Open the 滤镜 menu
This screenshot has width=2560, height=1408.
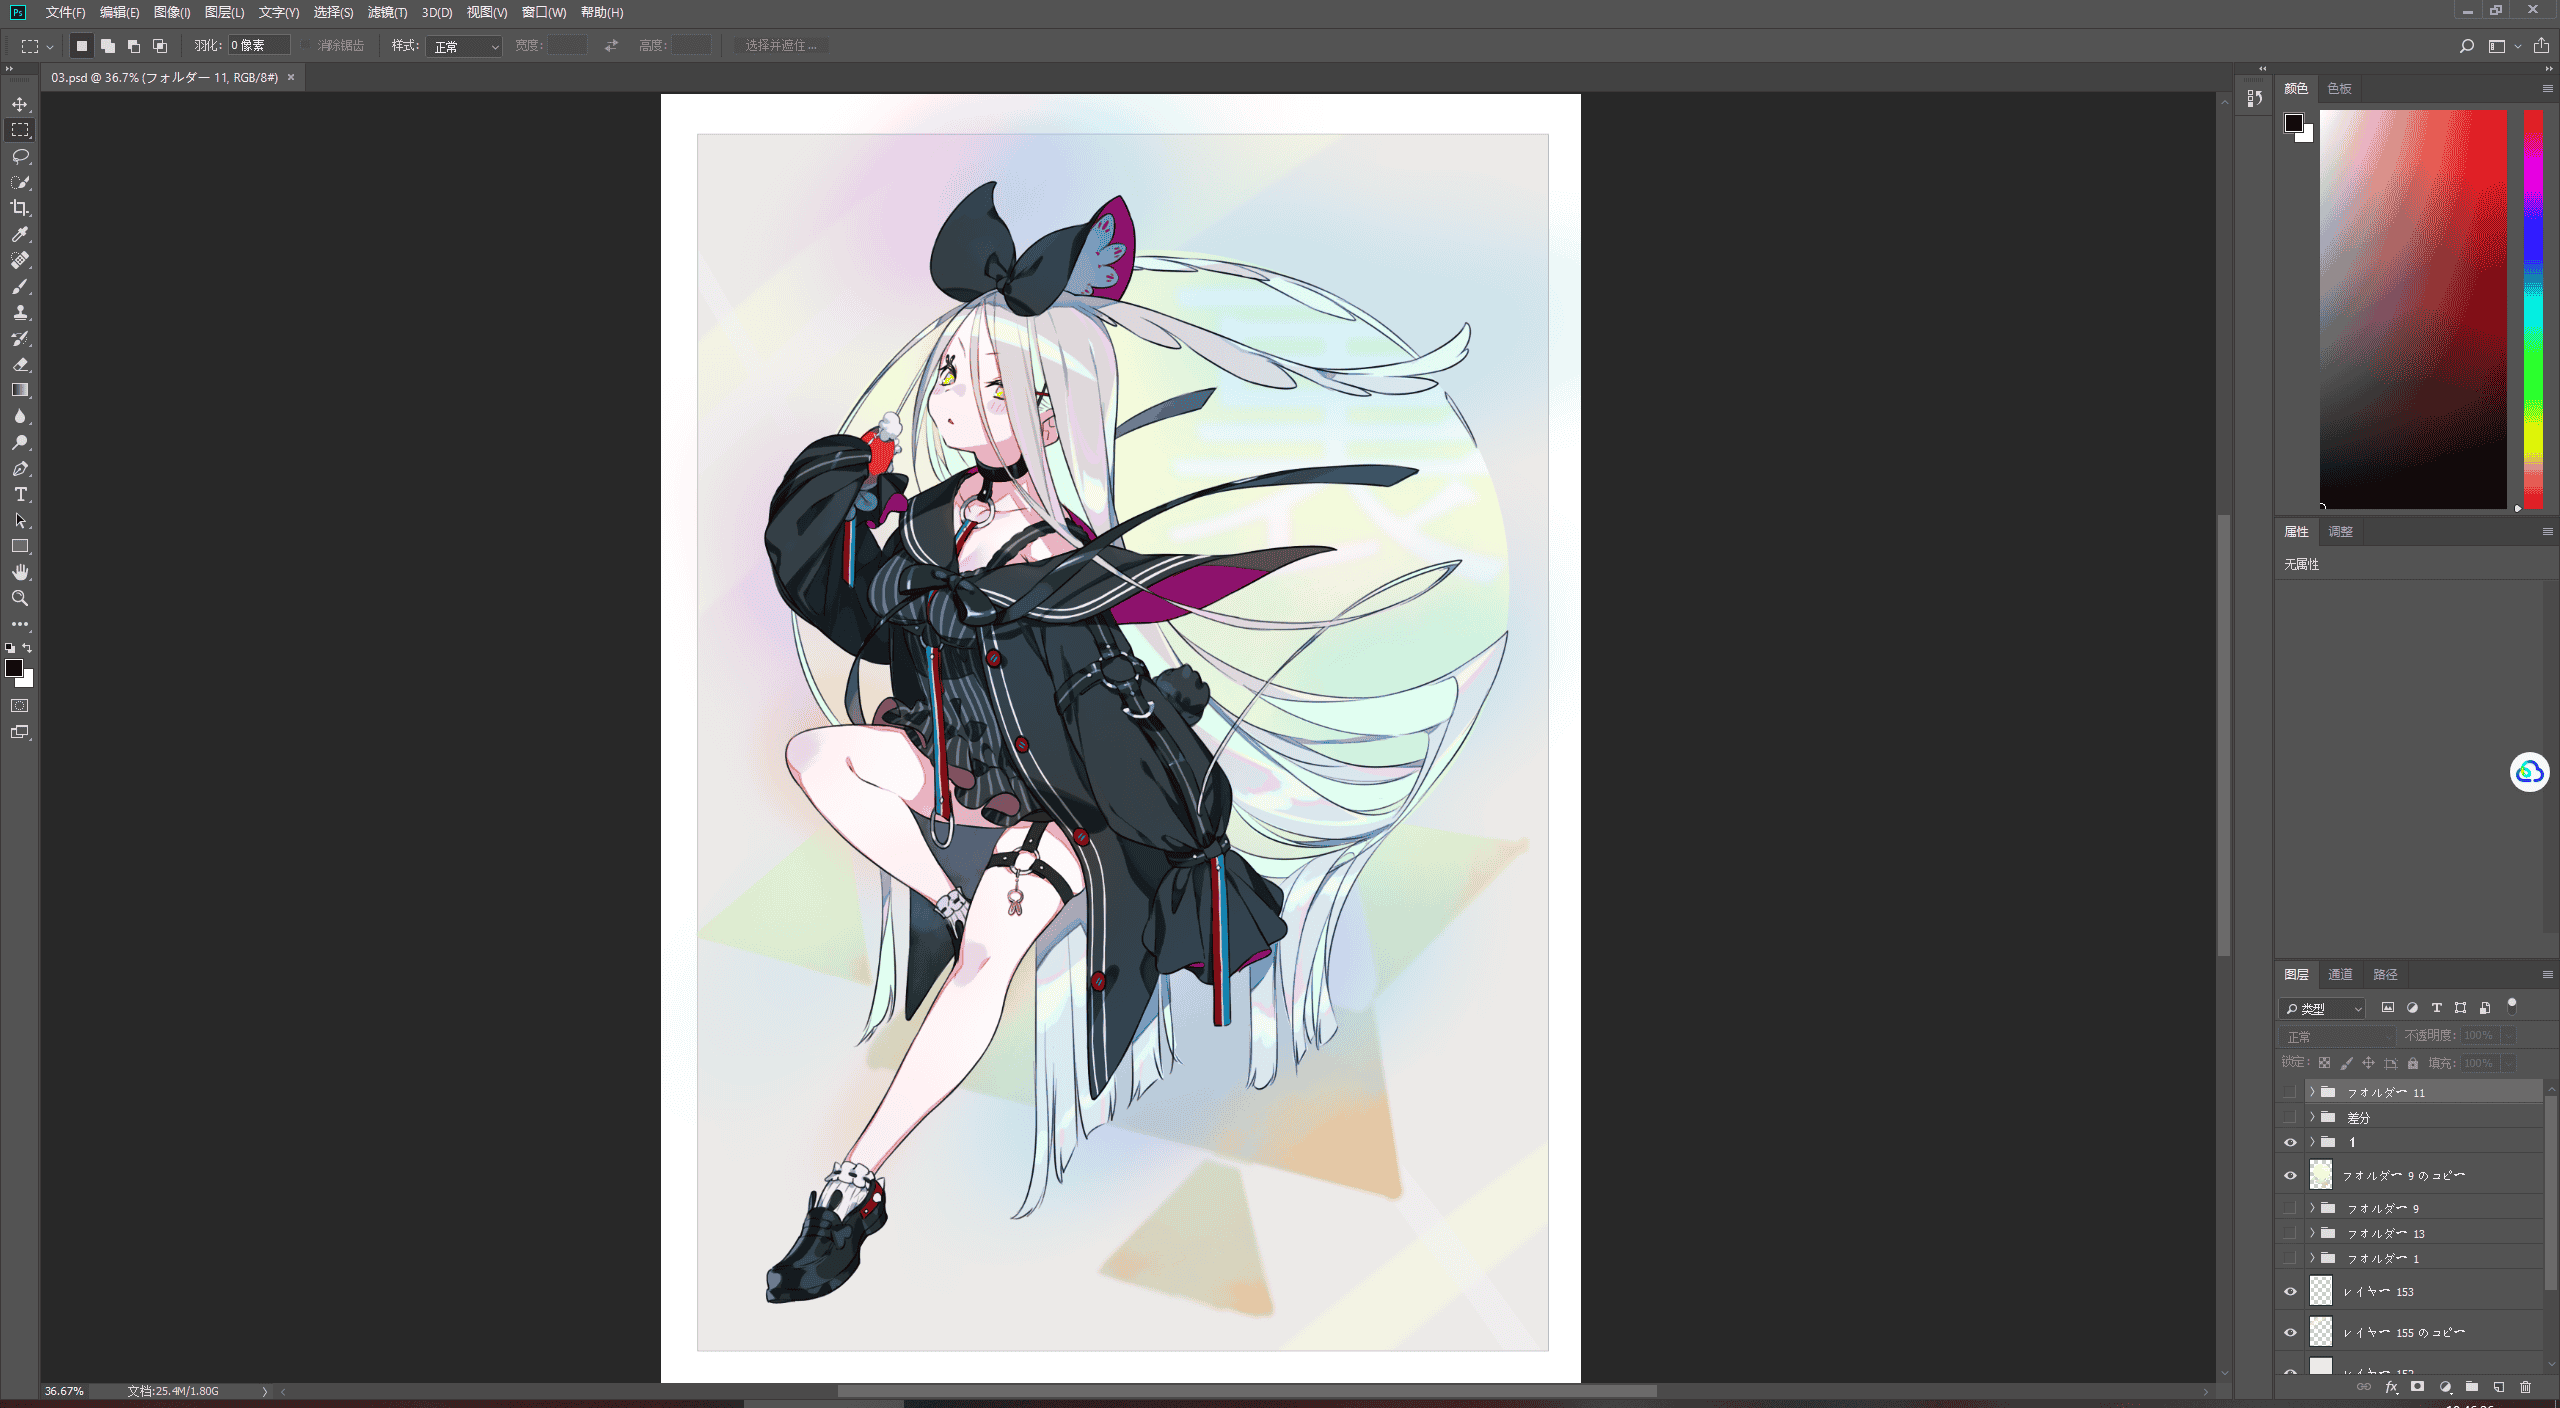coord(387,12)
